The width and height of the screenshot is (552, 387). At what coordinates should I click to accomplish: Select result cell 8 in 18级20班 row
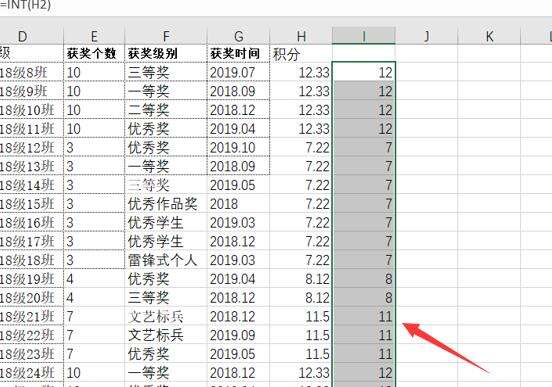pyautogui.click(x=364, y=298)
